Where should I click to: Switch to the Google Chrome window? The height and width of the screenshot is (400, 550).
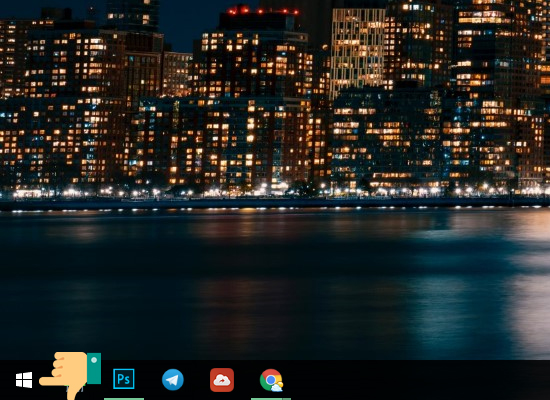(x=271, y=380)
